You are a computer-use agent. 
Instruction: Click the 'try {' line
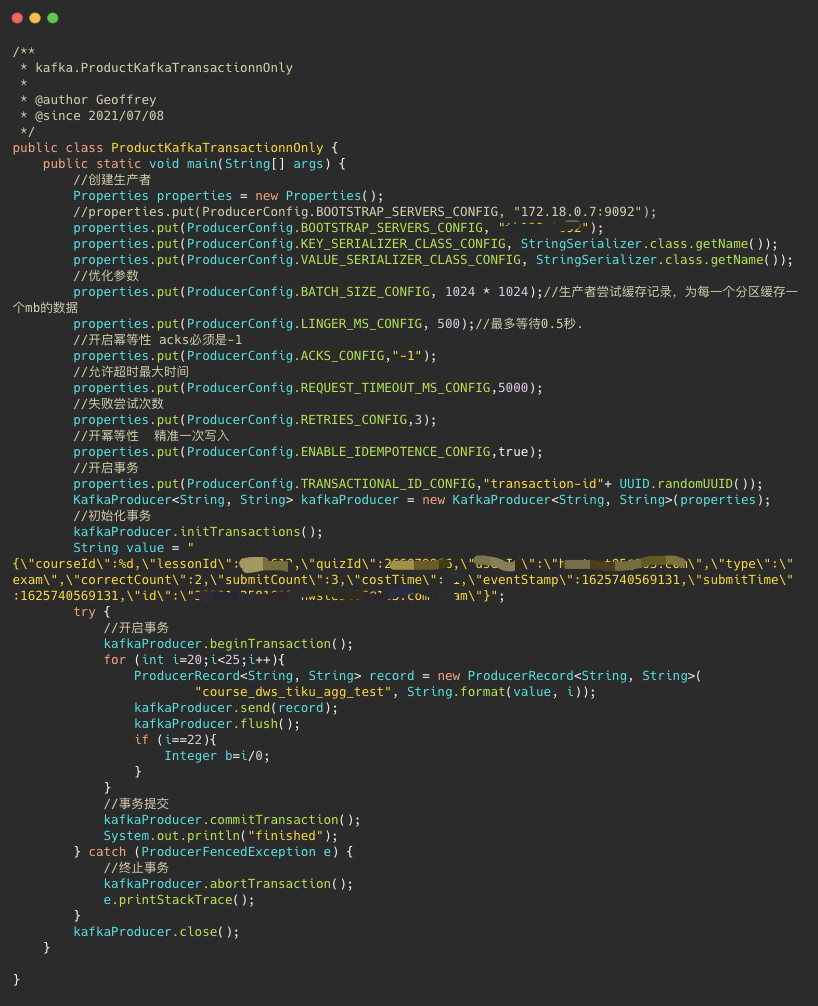[x=92, y=611]
